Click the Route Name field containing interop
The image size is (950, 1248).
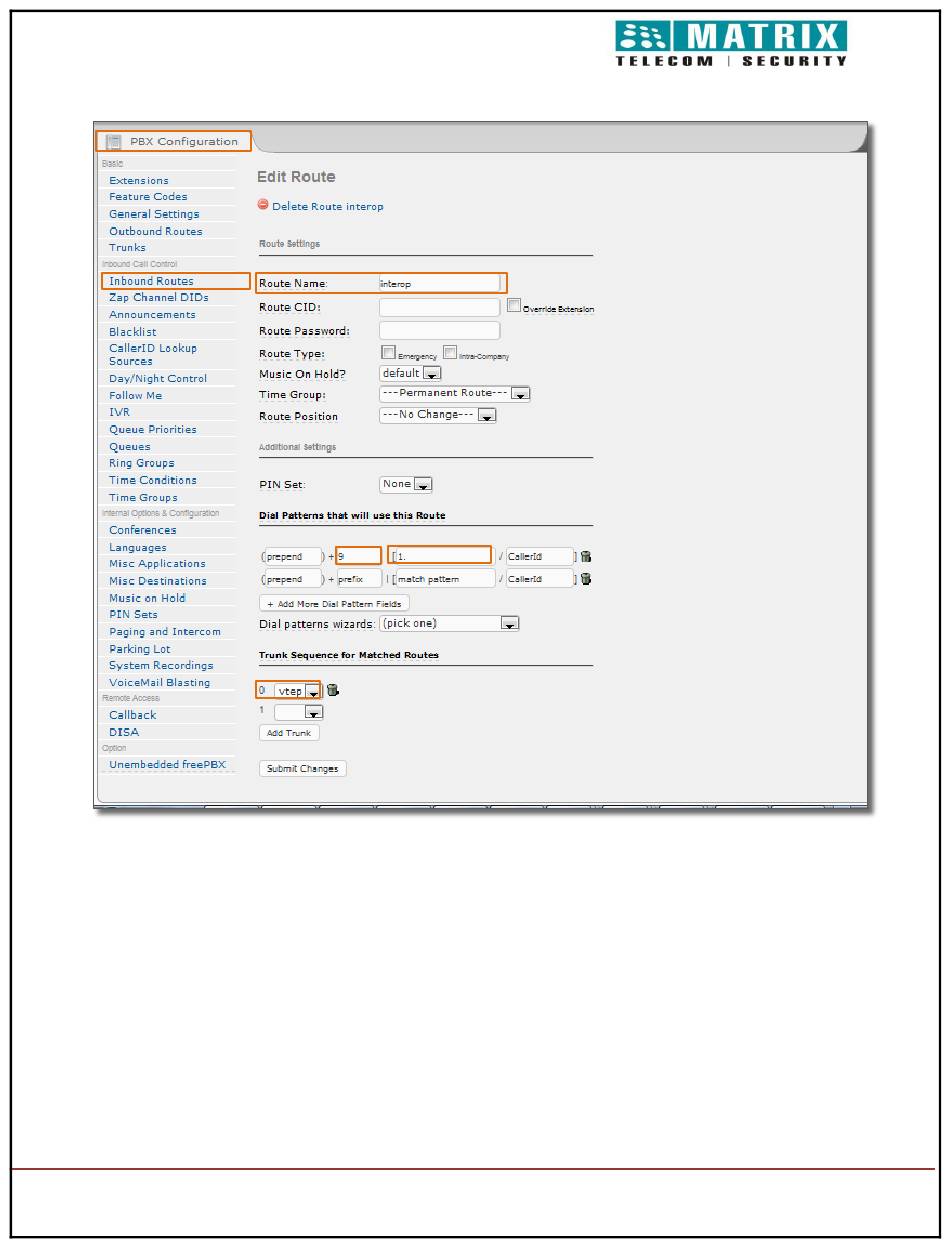[440, 284]
